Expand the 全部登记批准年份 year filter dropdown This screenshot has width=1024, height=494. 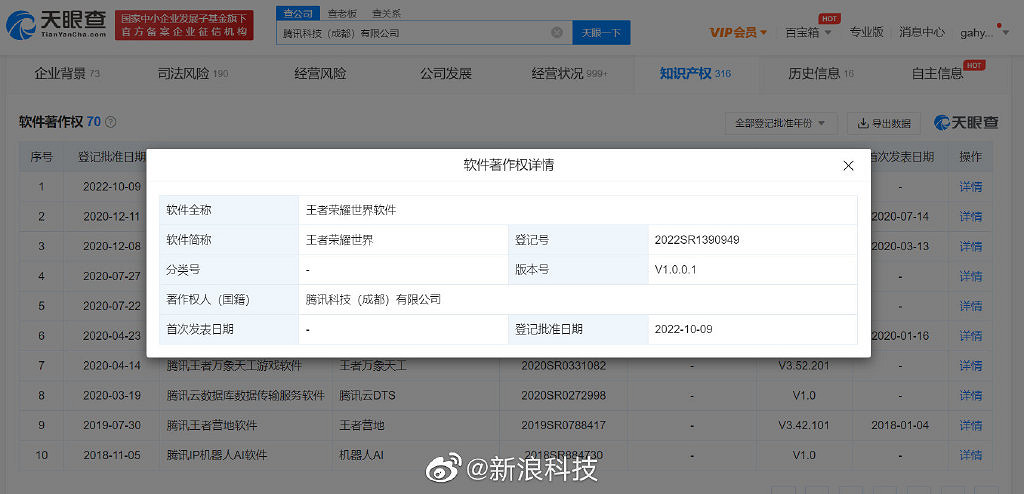click(781, 123)
